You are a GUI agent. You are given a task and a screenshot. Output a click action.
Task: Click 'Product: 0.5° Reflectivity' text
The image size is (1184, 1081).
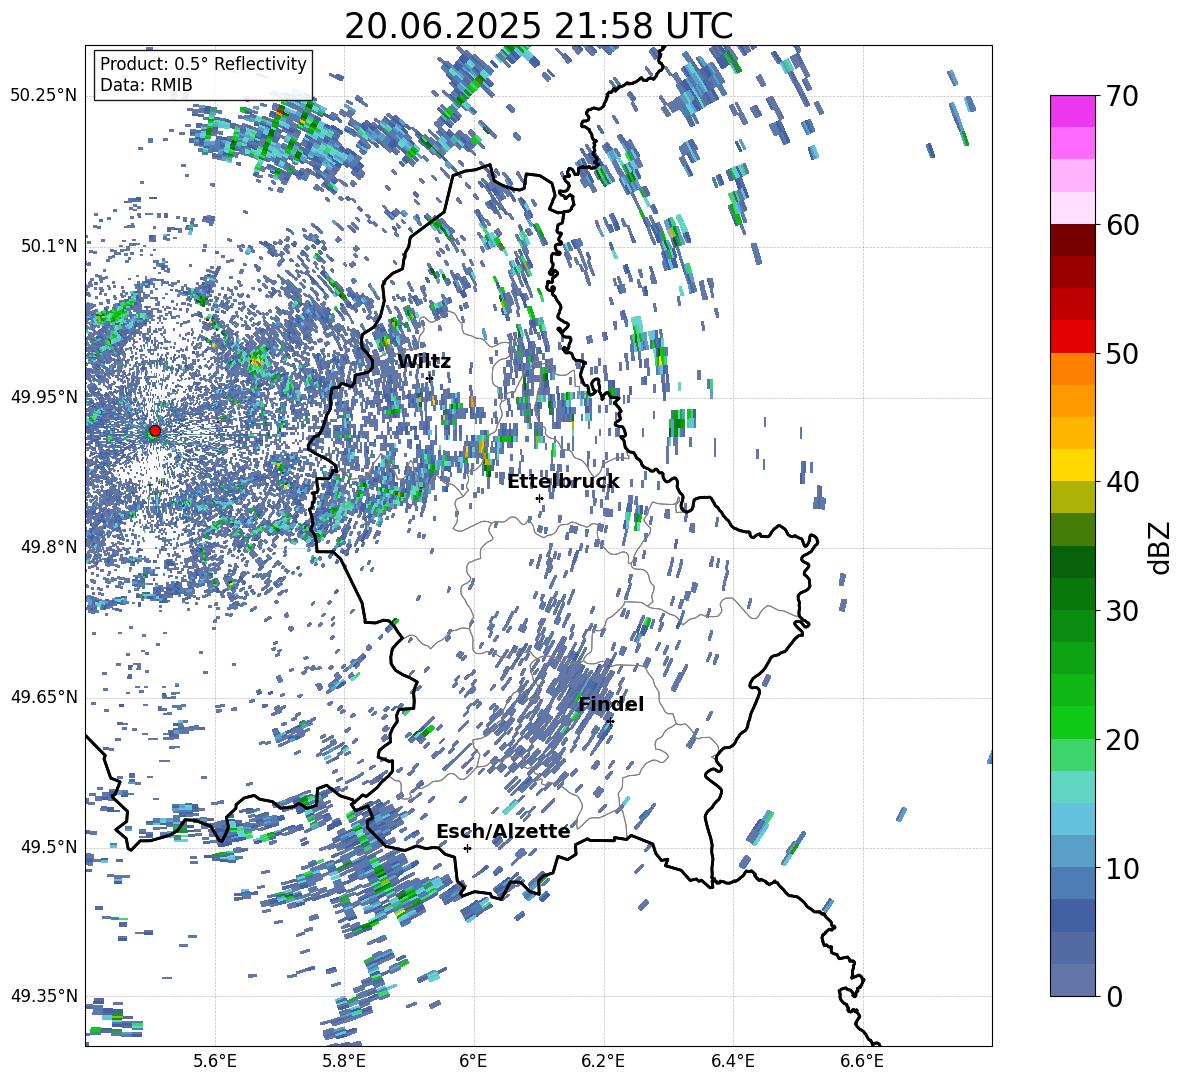click(203, 63)
